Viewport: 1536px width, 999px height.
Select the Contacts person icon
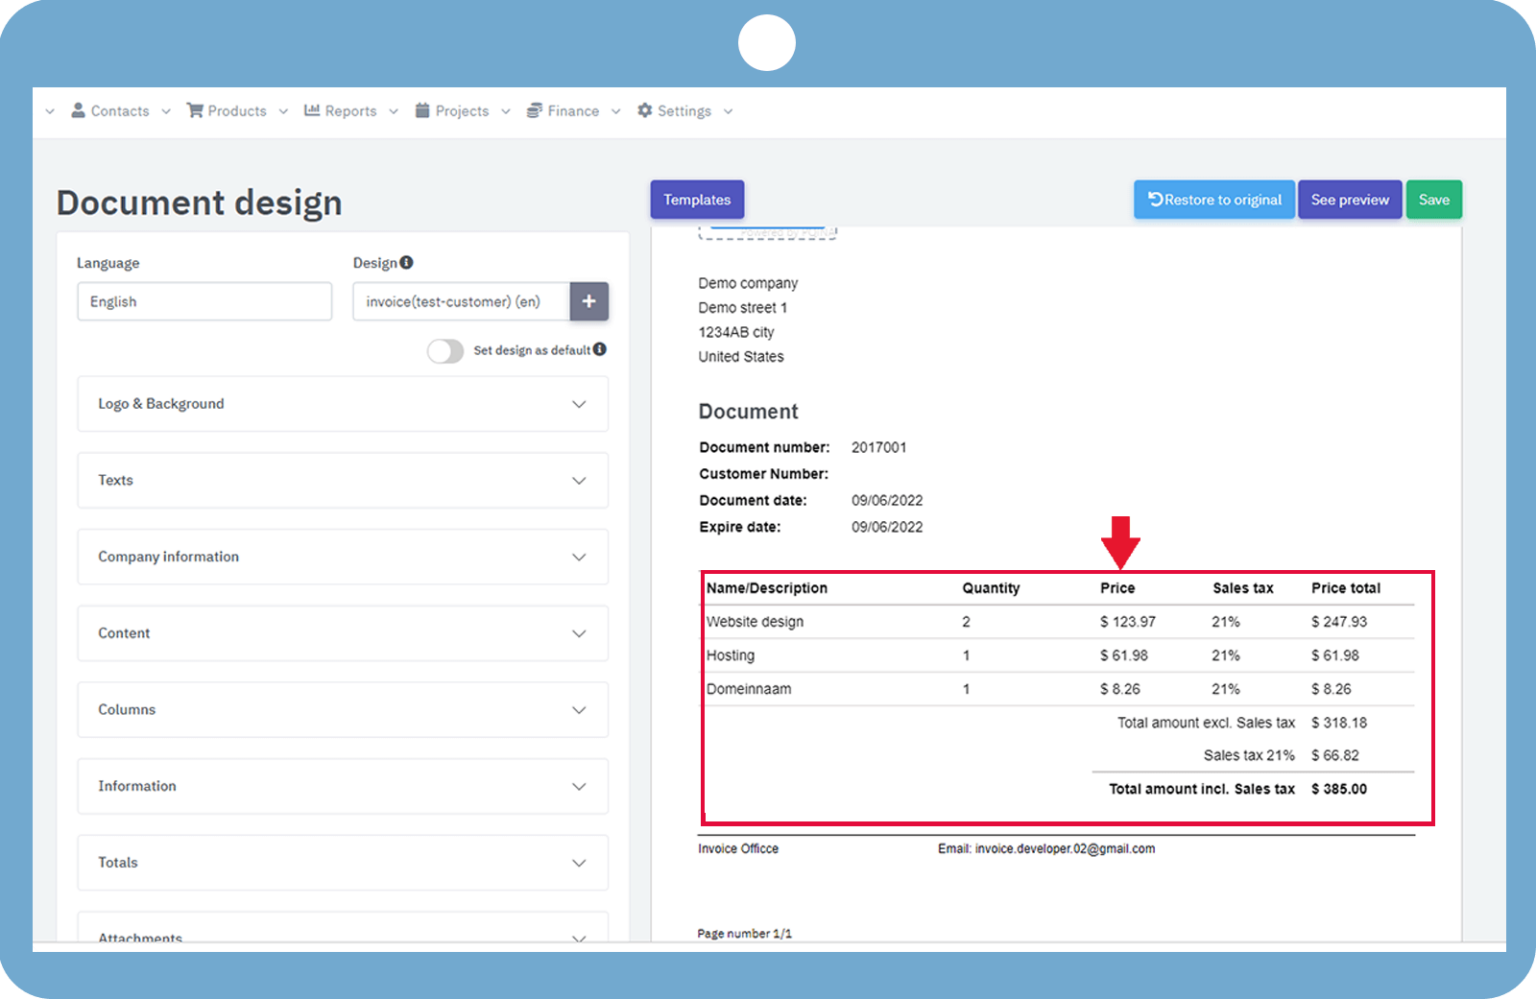(x=78, y=110)
